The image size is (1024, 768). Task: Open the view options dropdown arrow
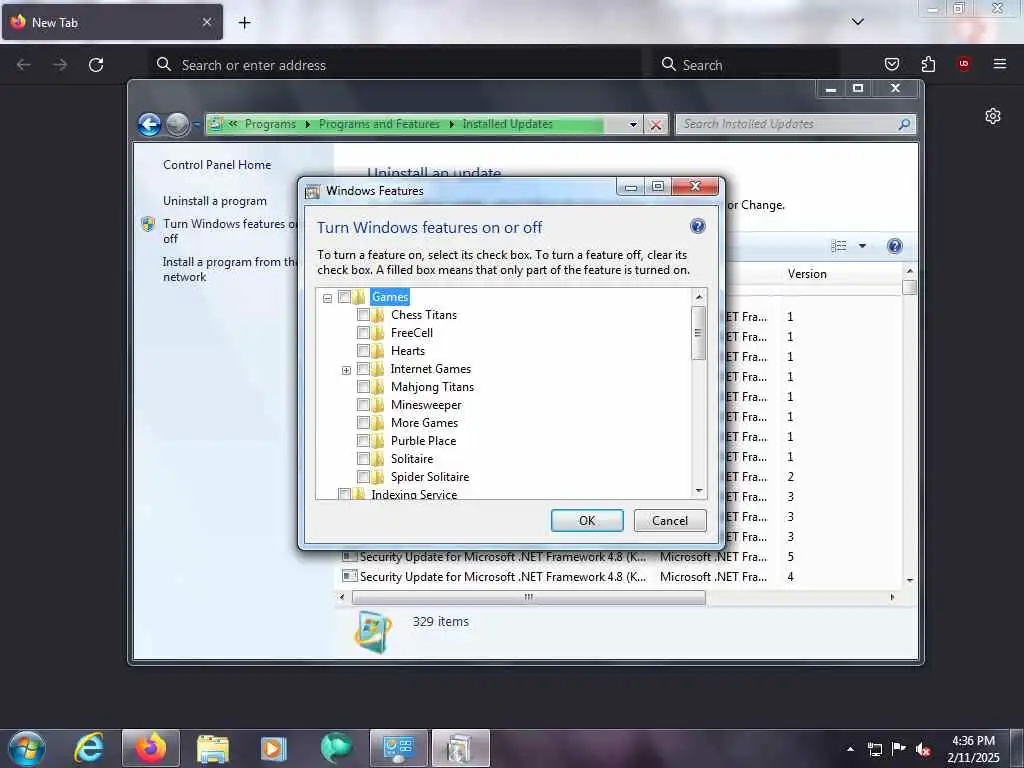coord(862,246)
